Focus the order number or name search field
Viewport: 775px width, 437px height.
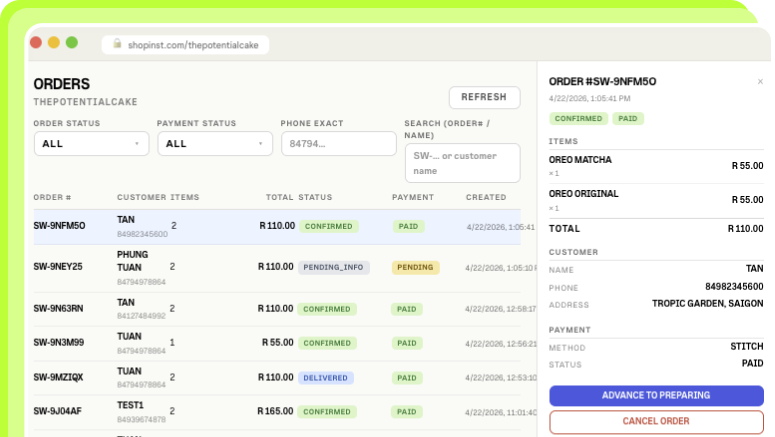463,163
